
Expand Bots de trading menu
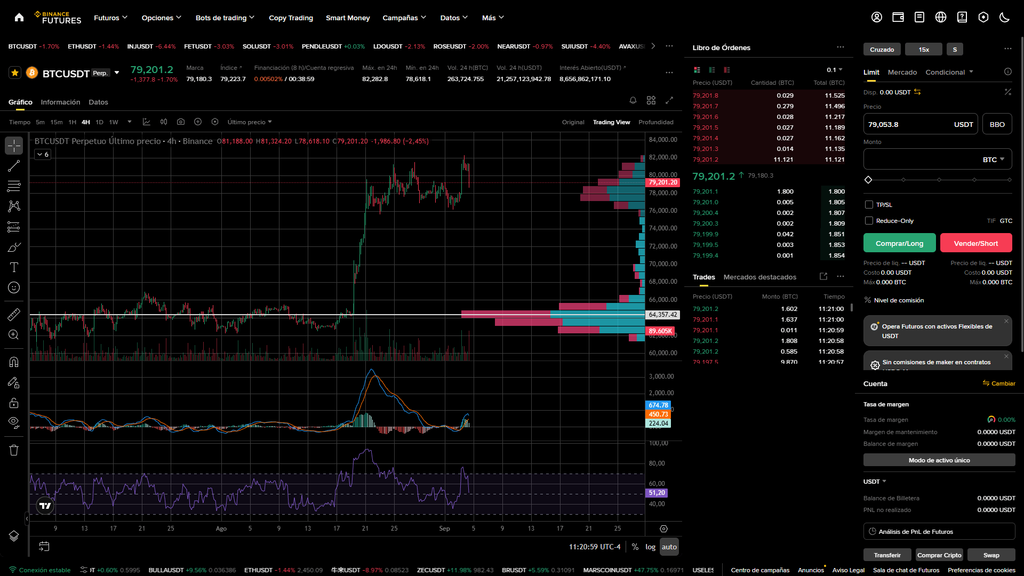[225, 18]
